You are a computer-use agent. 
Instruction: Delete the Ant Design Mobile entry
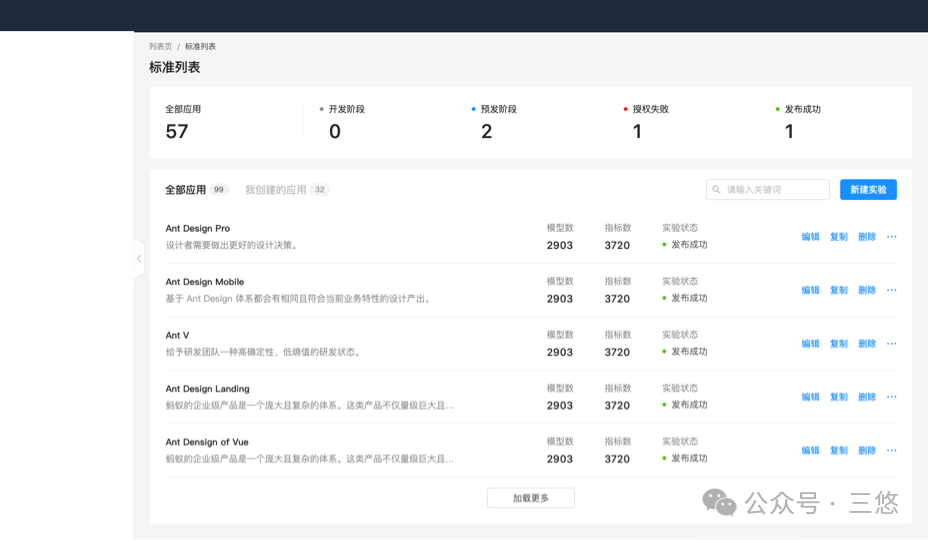click(x=867, y=290)
